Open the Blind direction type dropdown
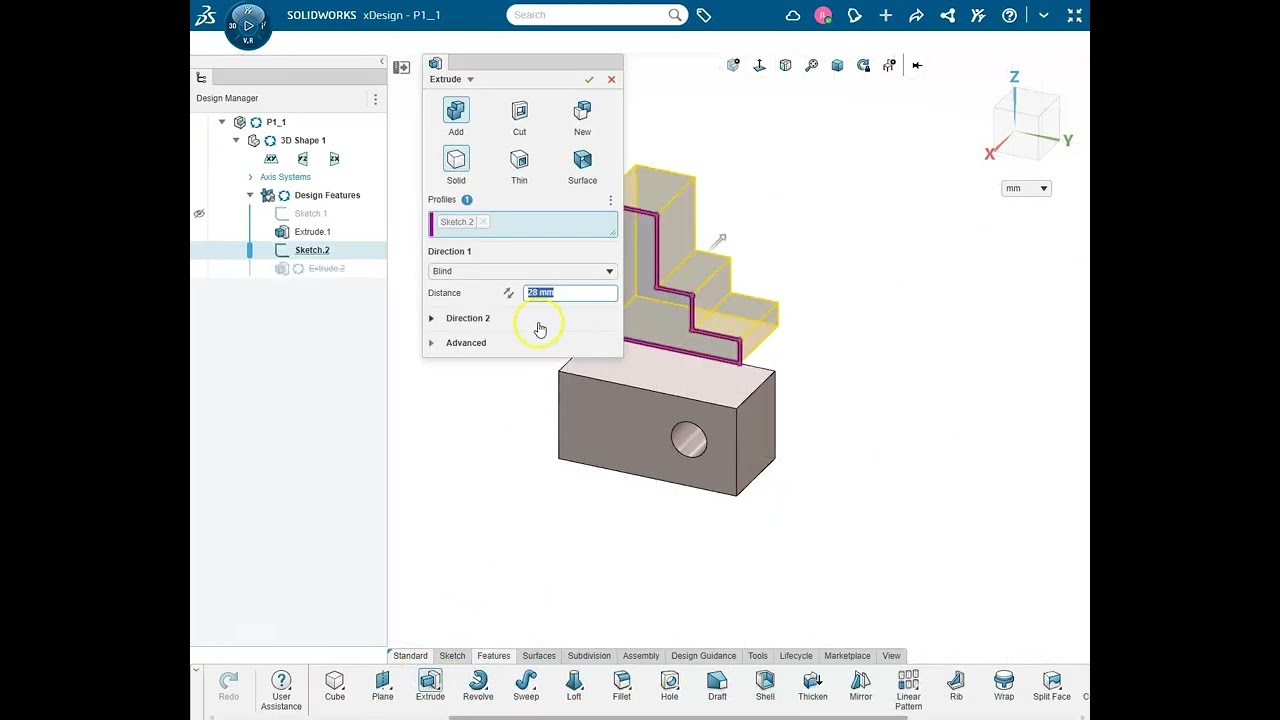The height and width of the screenshot is (720, 1280). (x=522, y=271)
